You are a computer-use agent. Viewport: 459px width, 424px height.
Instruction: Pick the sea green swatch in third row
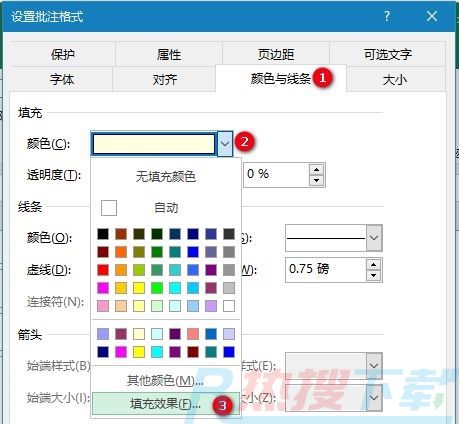point(157,270)
